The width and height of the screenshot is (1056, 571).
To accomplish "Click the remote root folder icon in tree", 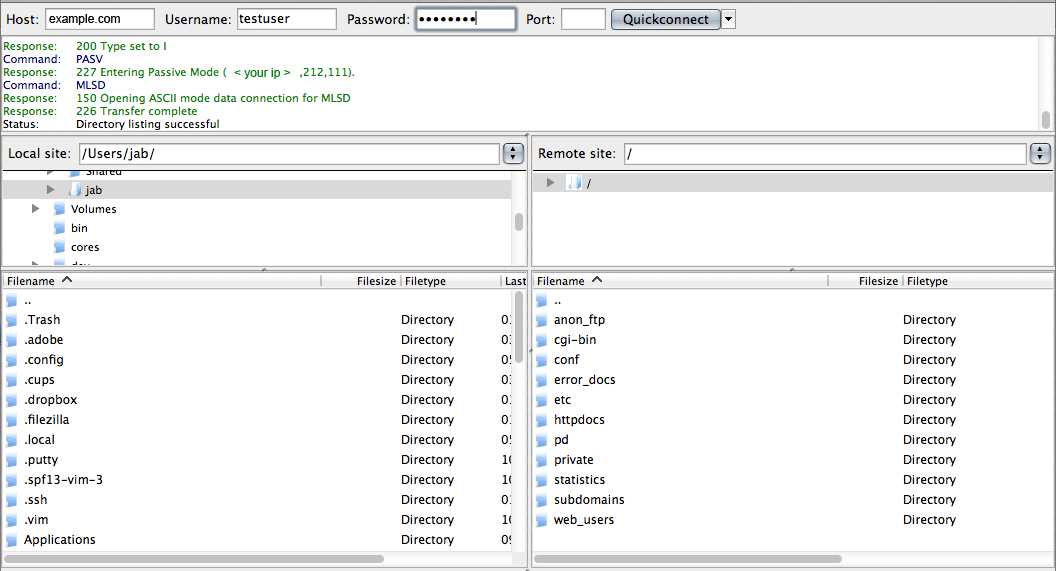I will tap(574, 183).
